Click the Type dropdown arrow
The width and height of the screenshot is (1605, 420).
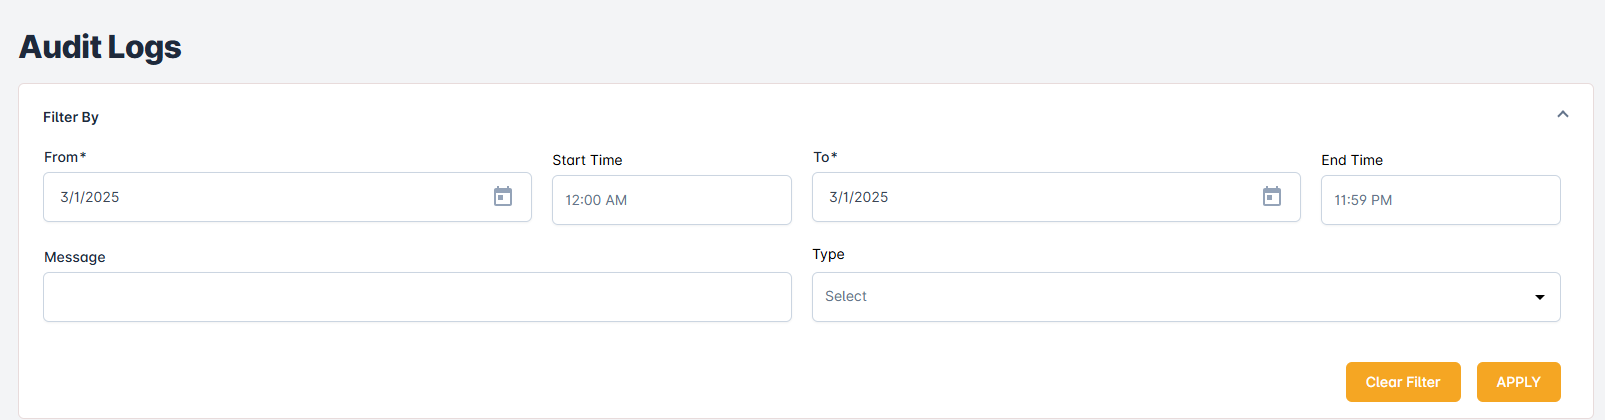pos(1540,297)
